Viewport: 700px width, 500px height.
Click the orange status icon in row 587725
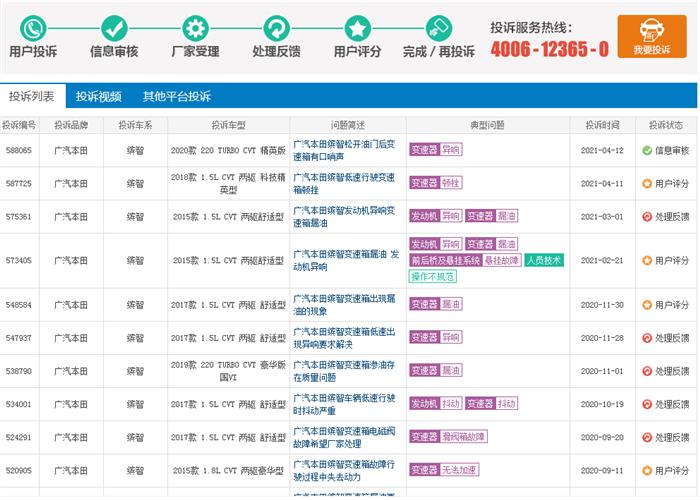click(646, 183)
